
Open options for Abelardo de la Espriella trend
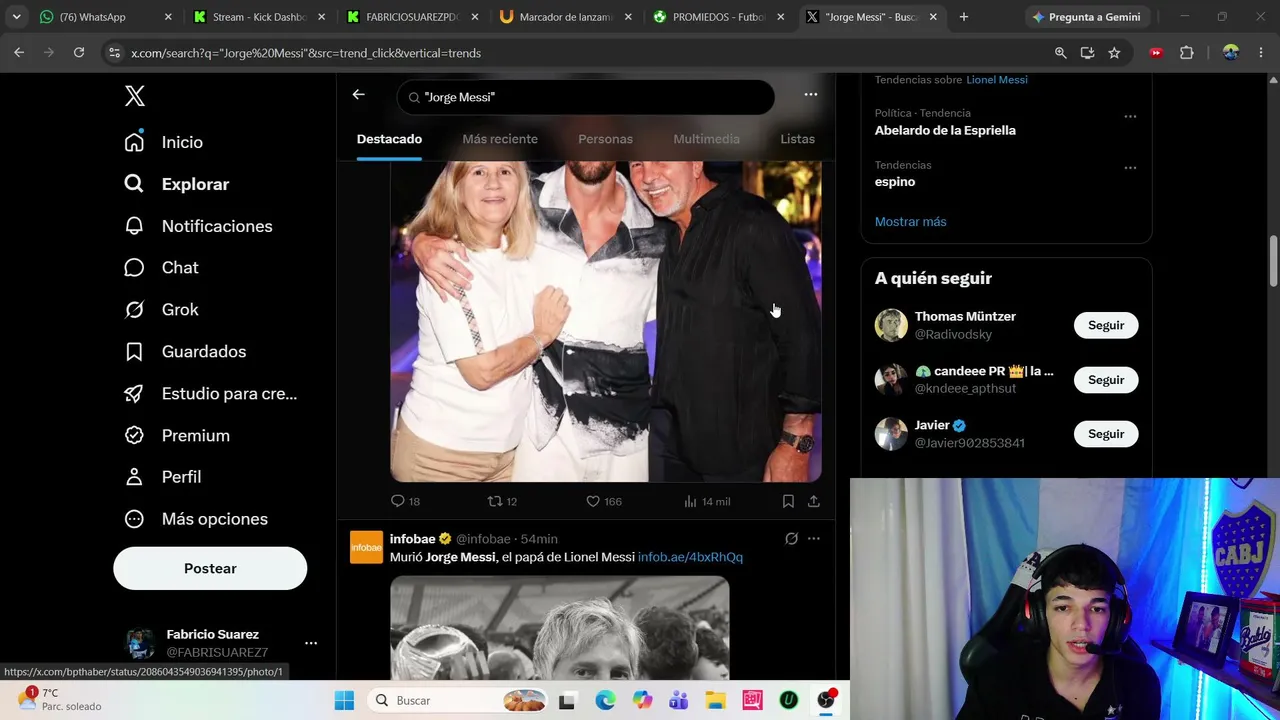point(1130,116)
